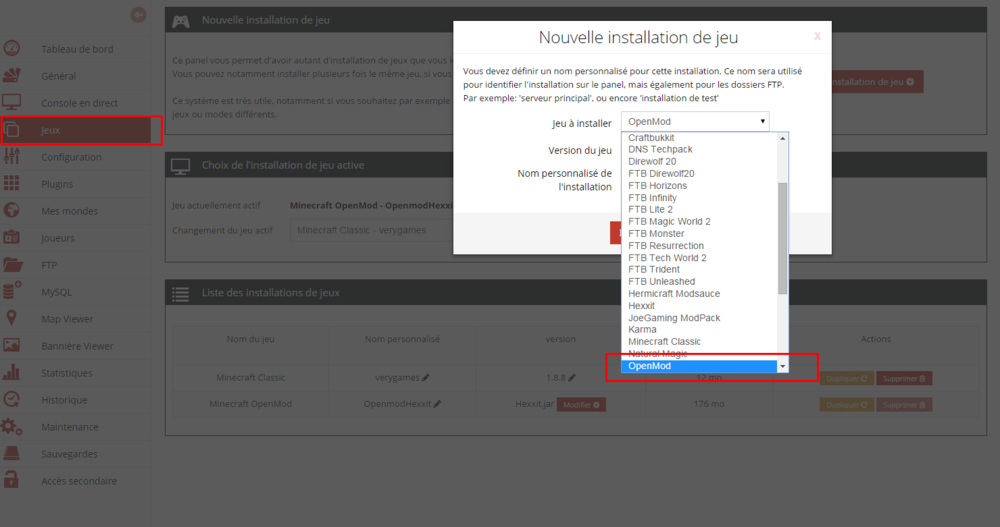Screen dimensions: 1000x527
Task: Click the game list scroll-up arrow
Action: [783, 138]
